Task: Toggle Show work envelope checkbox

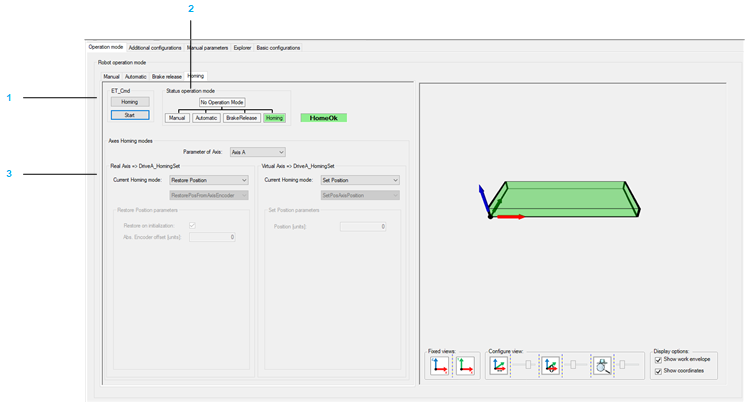Action: (x=658, y=360)
